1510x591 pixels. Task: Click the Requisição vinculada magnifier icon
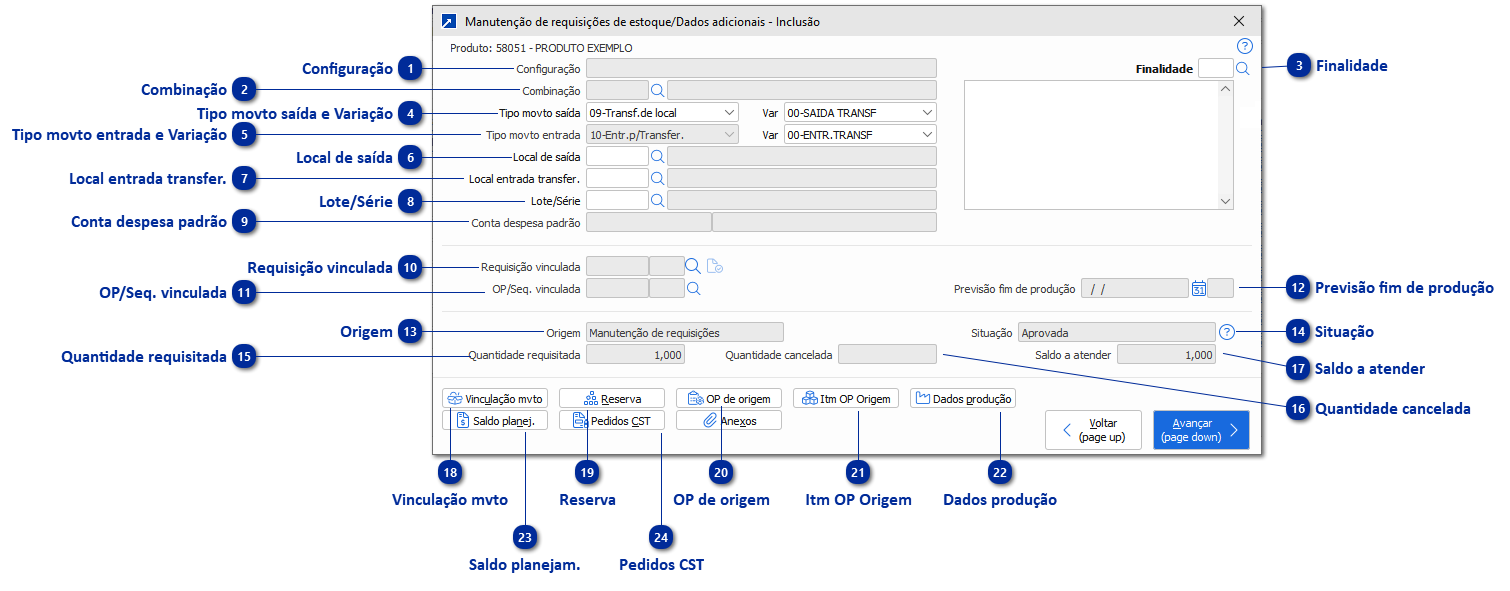tap(692, 266)
